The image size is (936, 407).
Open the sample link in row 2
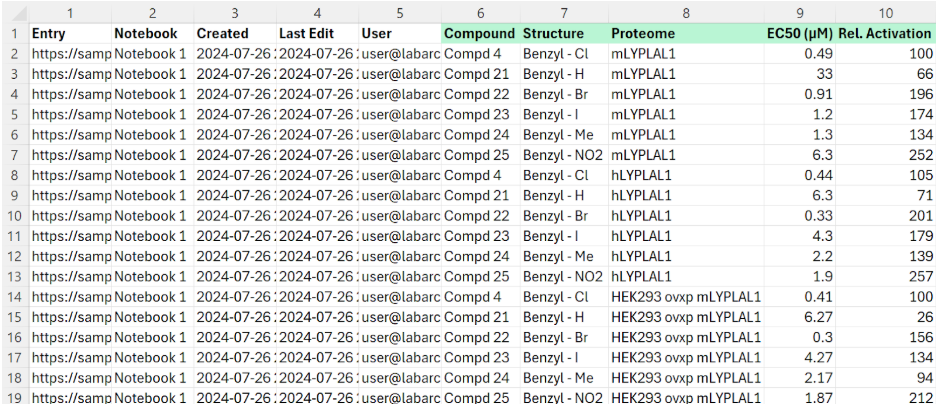click(x=70, y=53)
